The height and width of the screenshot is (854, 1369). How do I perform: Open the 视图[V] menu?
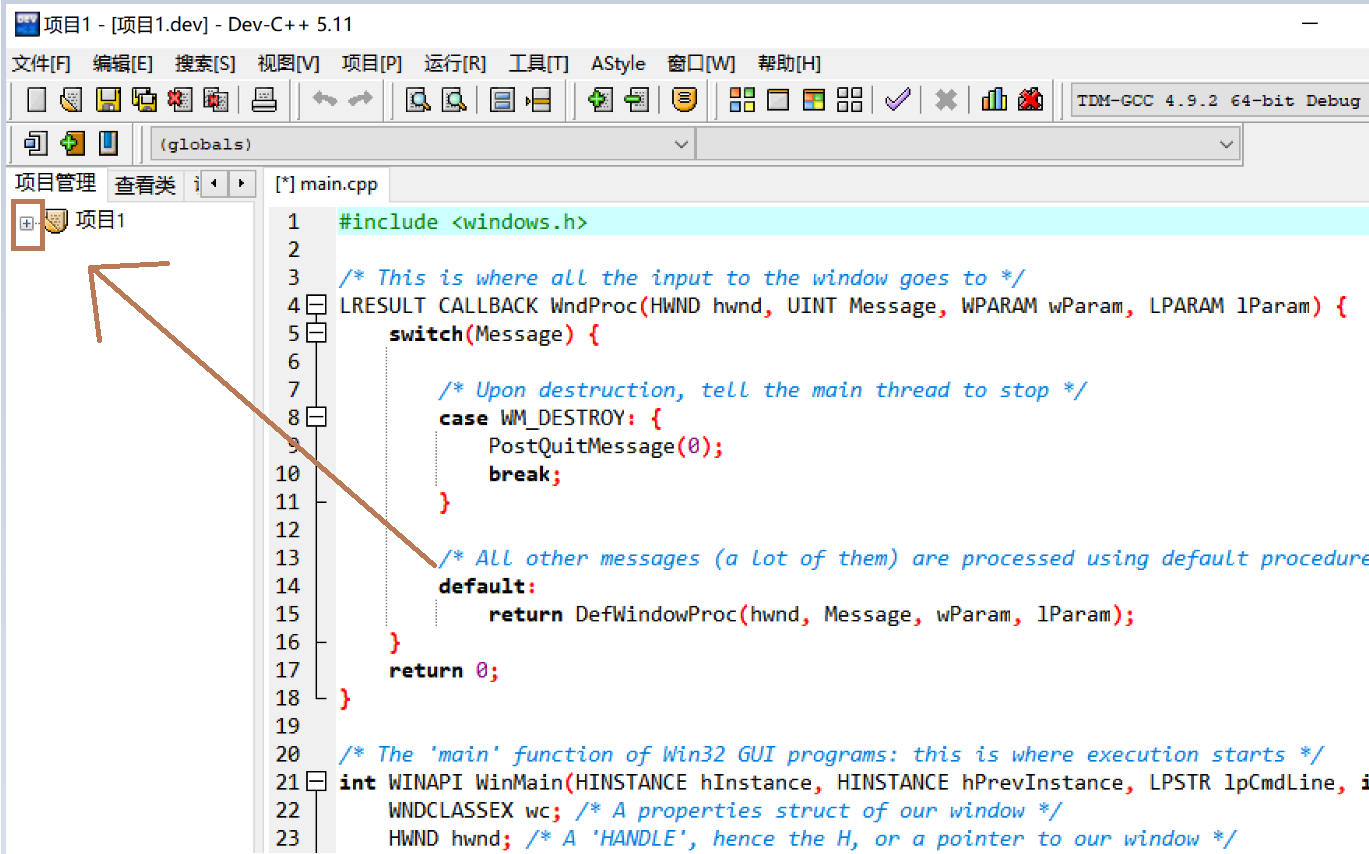tap(288, 64)
